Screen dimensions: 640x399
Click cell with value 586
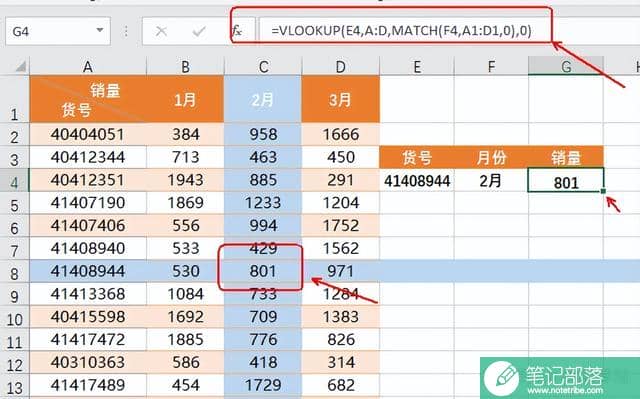click(x=185, y=362)
